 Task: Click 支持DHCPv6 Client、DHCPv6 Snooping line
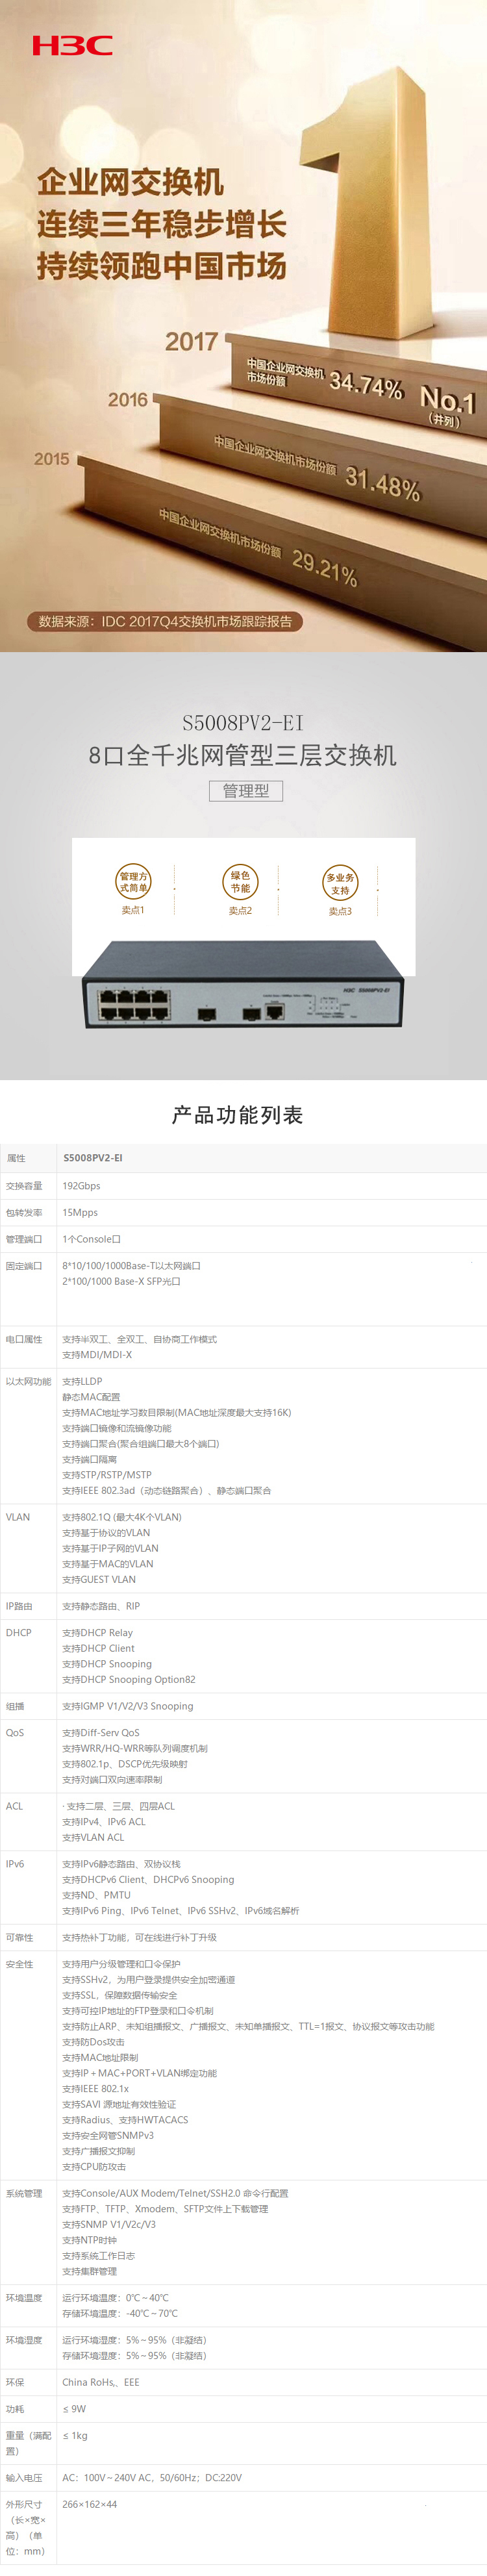pyautogui.click(x=148, y=1880)
